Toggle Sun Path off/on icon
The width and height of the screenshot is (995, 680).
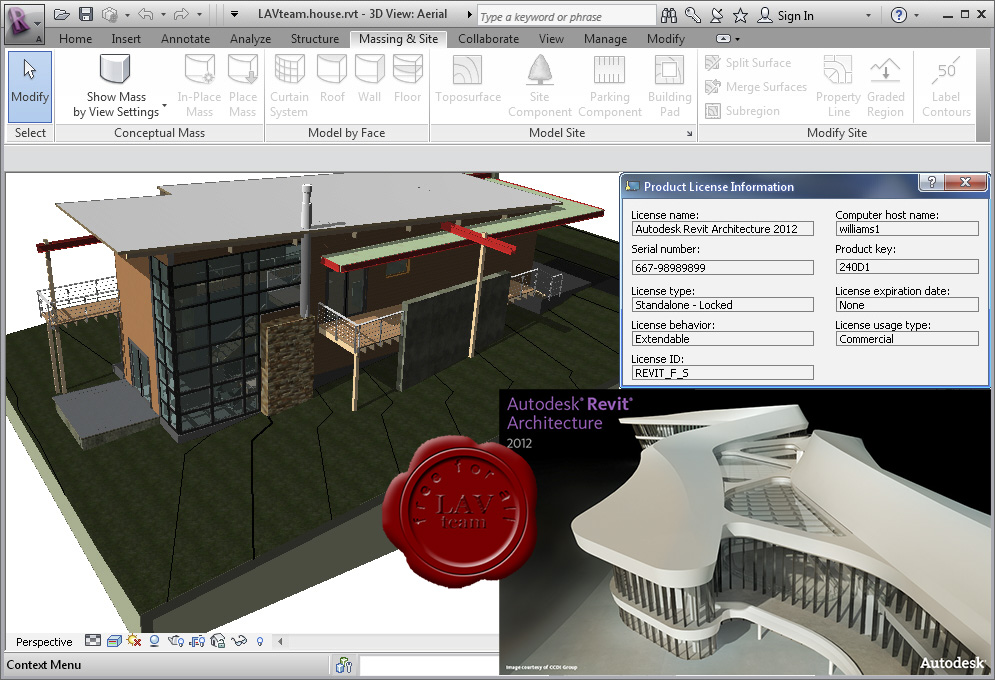(134, 641)
